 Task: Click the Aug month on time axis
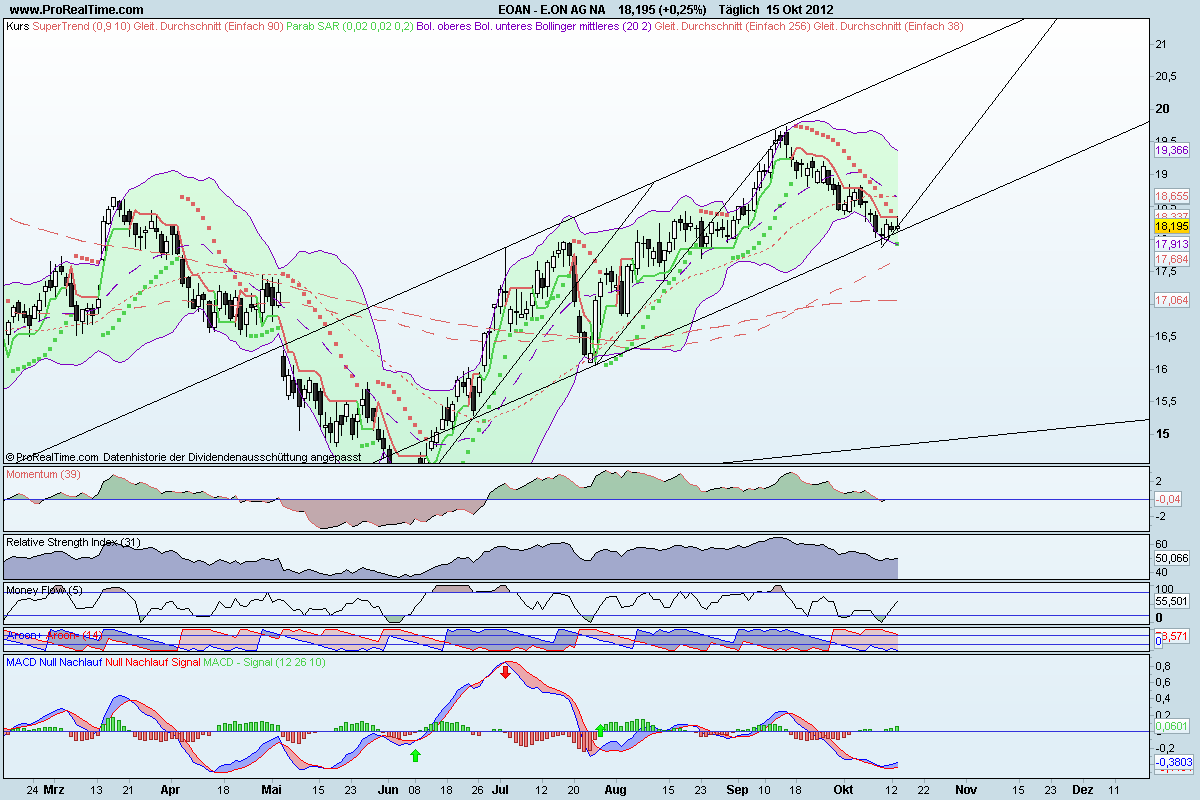coord(616,789)
